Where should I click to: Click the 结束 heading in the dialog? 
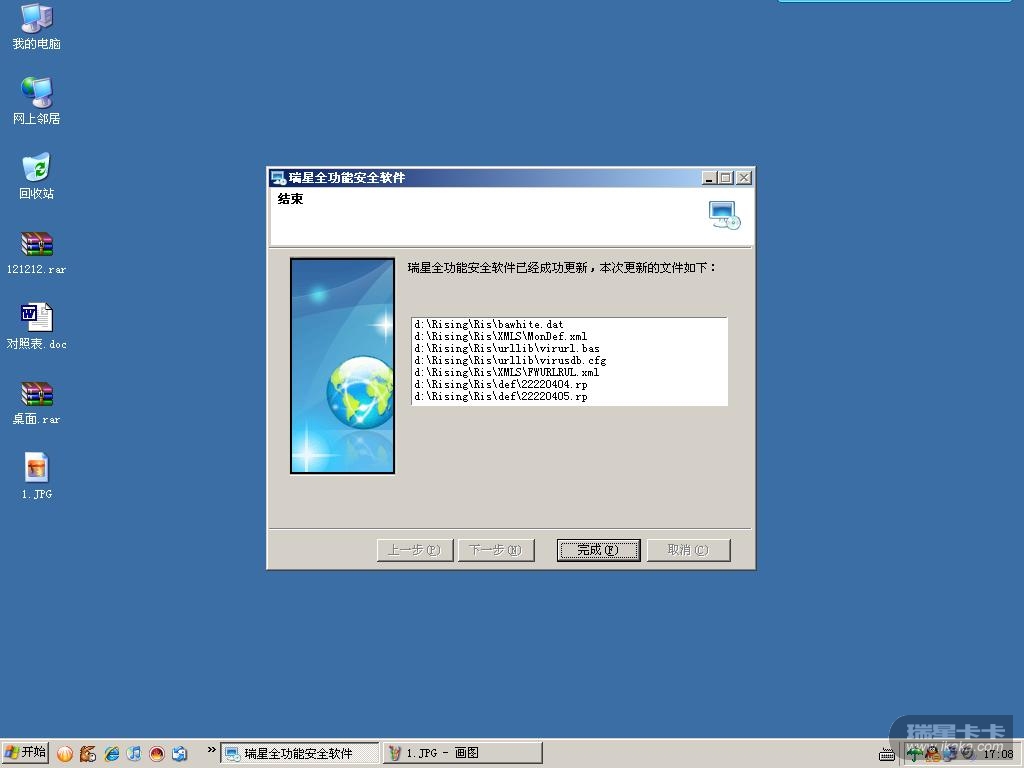click(290, 199)
